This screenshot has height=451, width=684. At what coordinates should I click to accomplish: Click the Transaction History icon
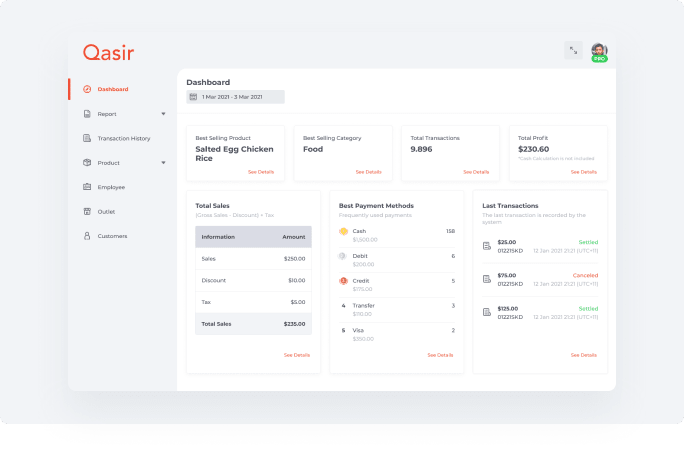coord(87,138)
